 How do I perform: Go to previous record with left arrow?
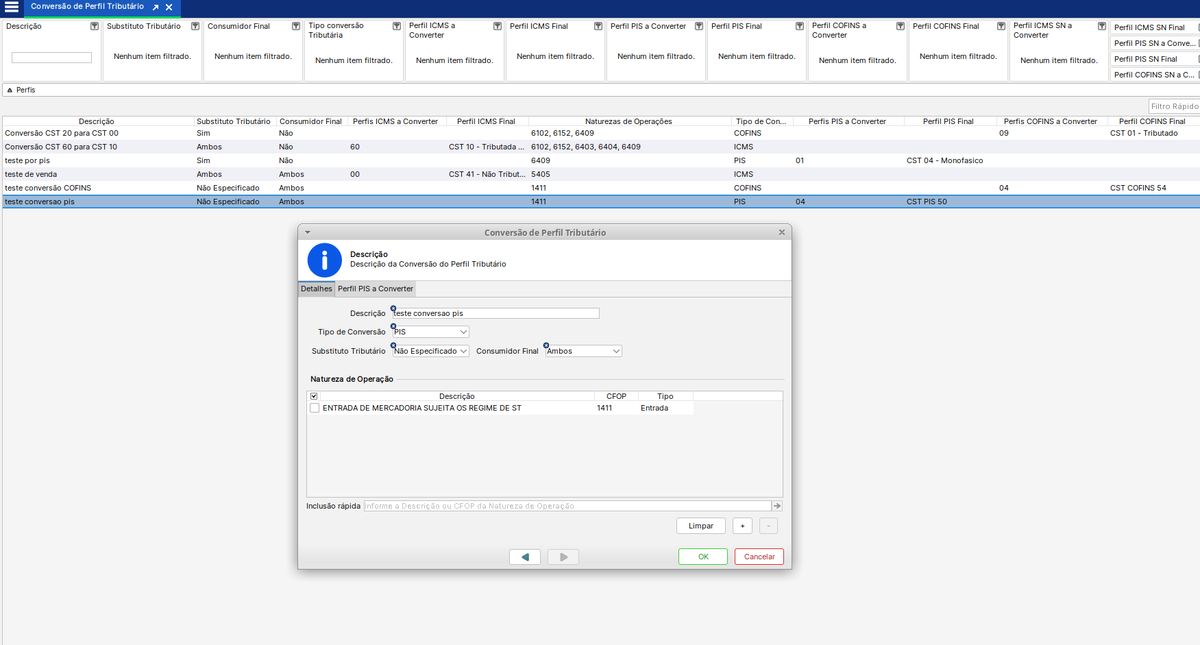[x=525, y=557]
